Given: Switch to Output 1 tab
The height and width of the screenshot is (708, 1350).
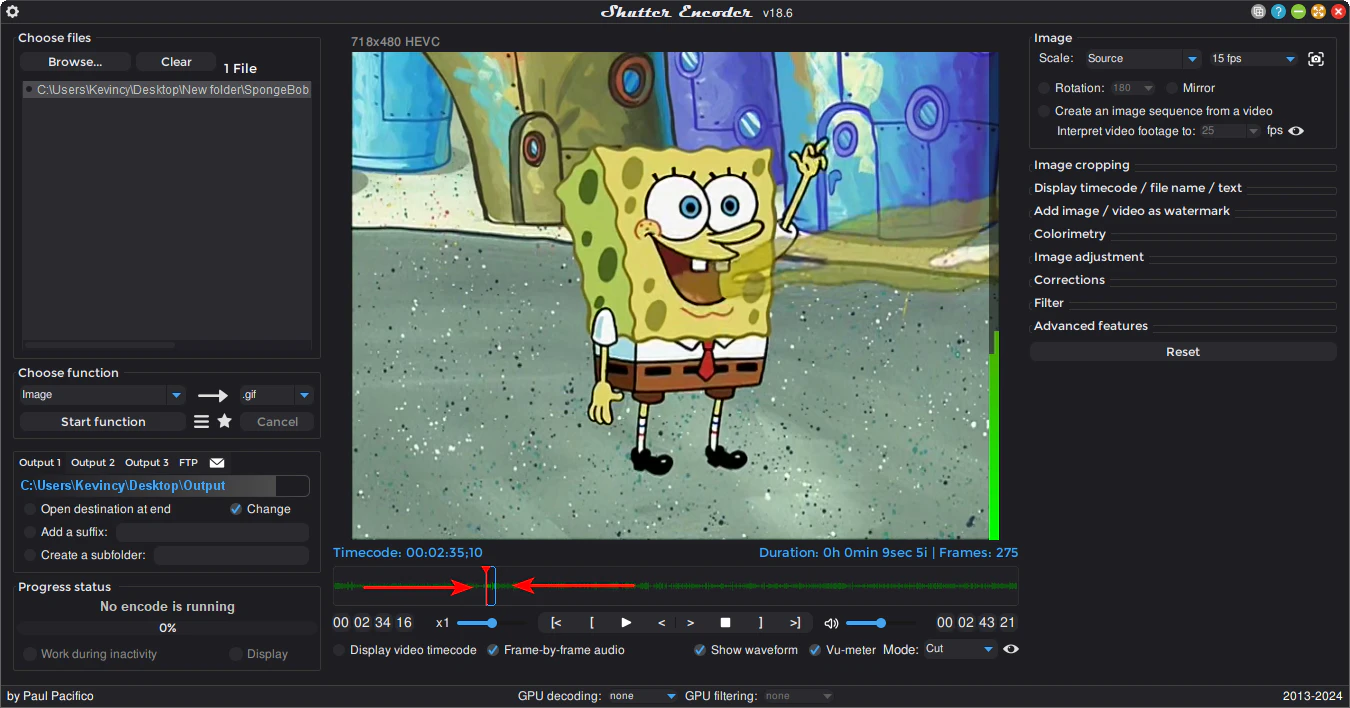Looking at the screenshot, I should [40, 463].
